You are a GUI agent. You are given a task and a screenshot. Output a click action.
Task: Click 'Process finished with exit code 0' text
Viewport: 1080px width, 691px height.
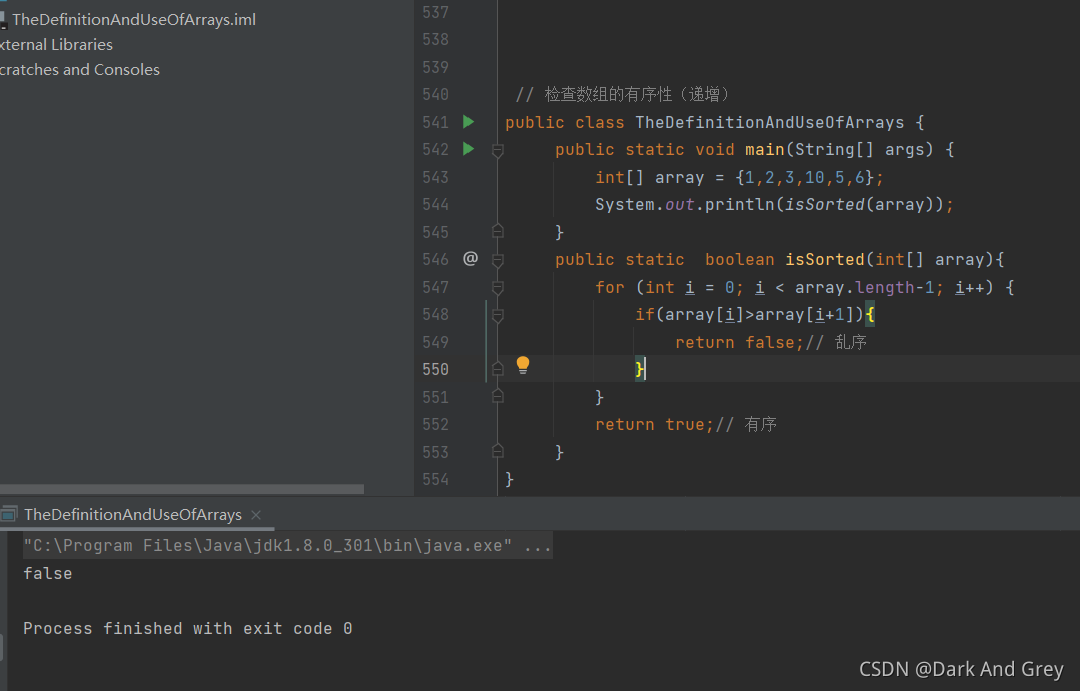[187, 628]
